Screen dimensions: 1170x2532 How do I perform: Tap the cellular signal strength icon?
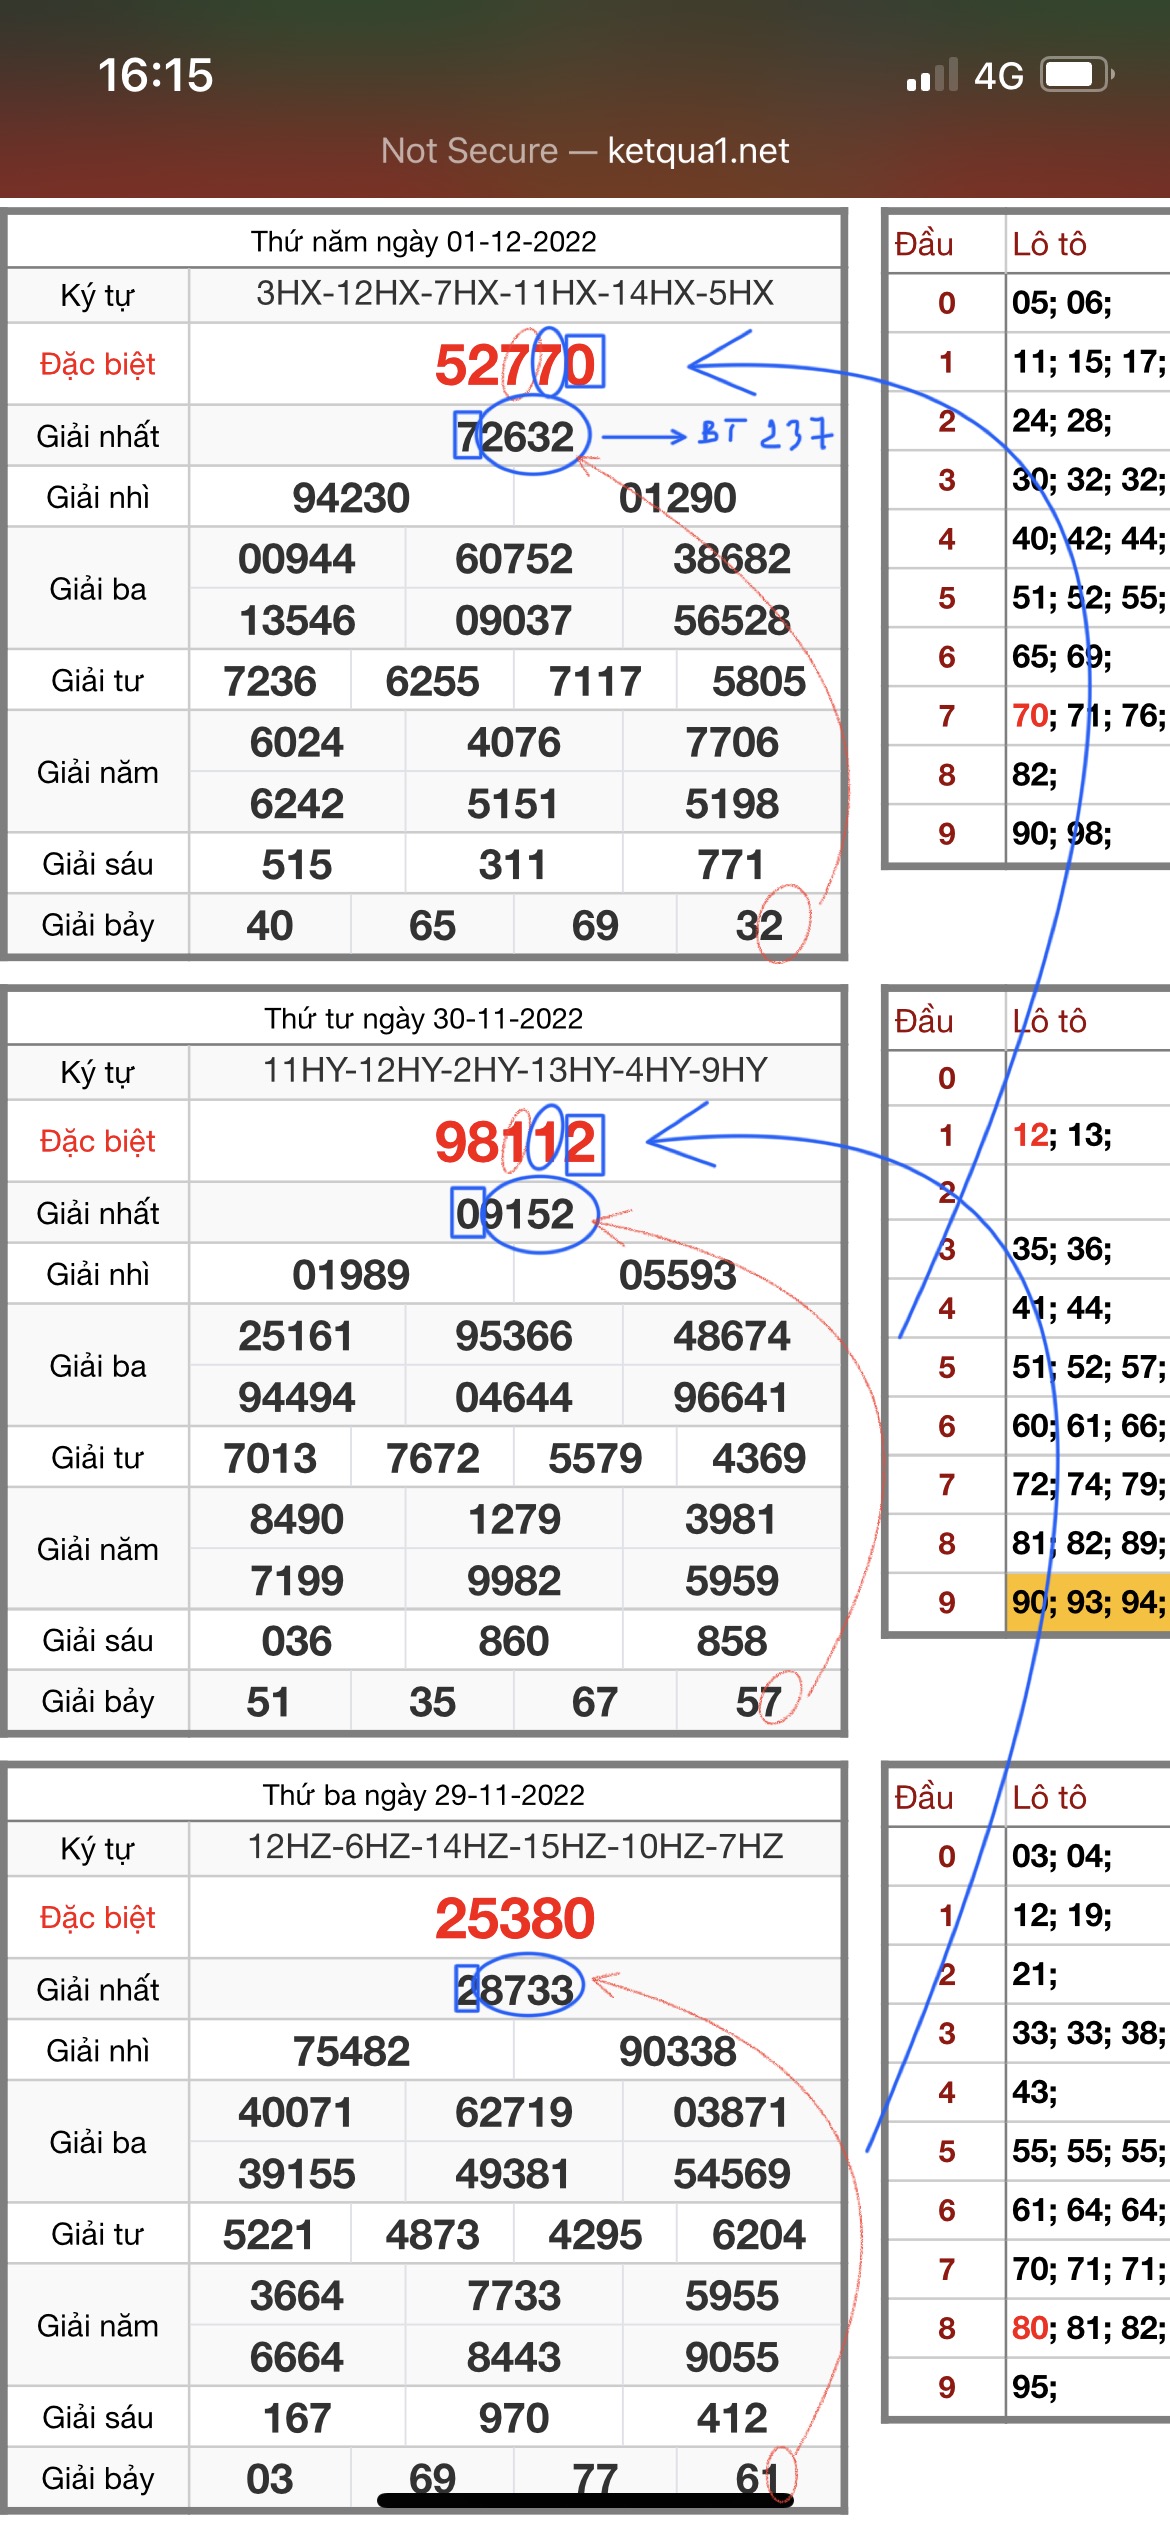click(932, 75)
